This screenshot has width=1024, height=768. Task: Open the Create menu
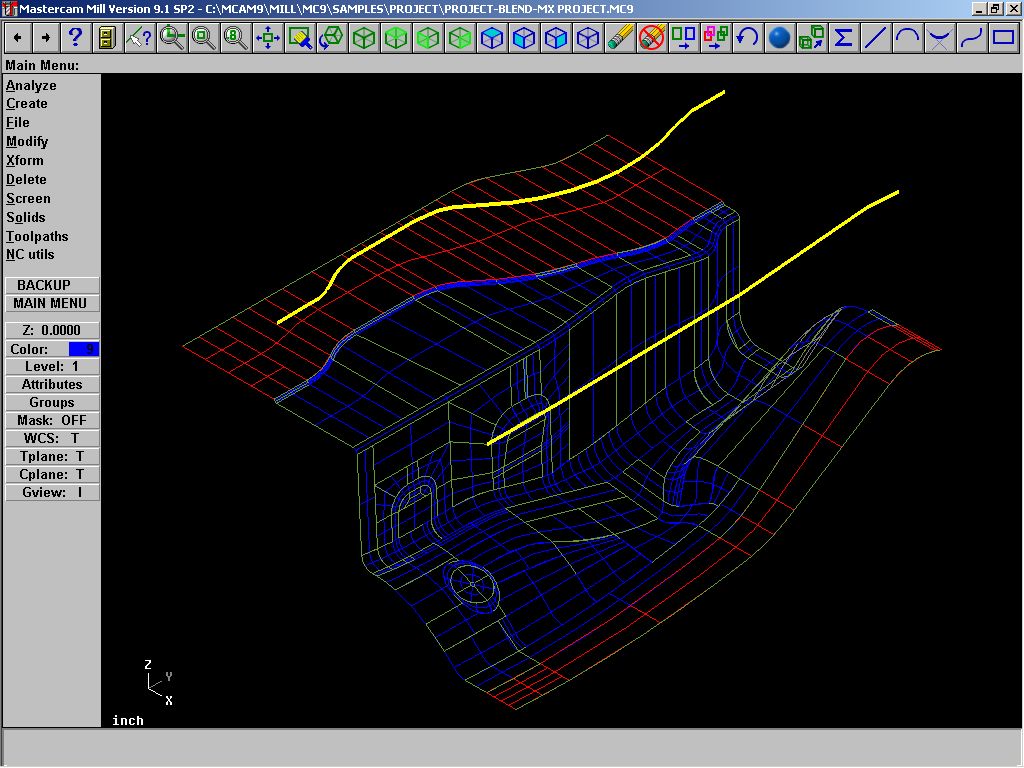[x=27, y=103]
